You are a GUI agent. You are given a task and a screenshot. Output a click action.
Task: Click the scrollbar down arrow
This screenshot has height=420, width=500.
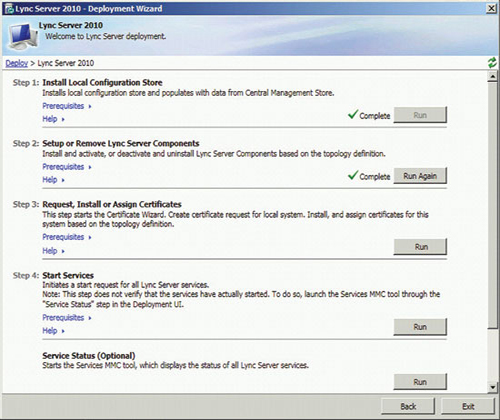click(x=492, y=387)
